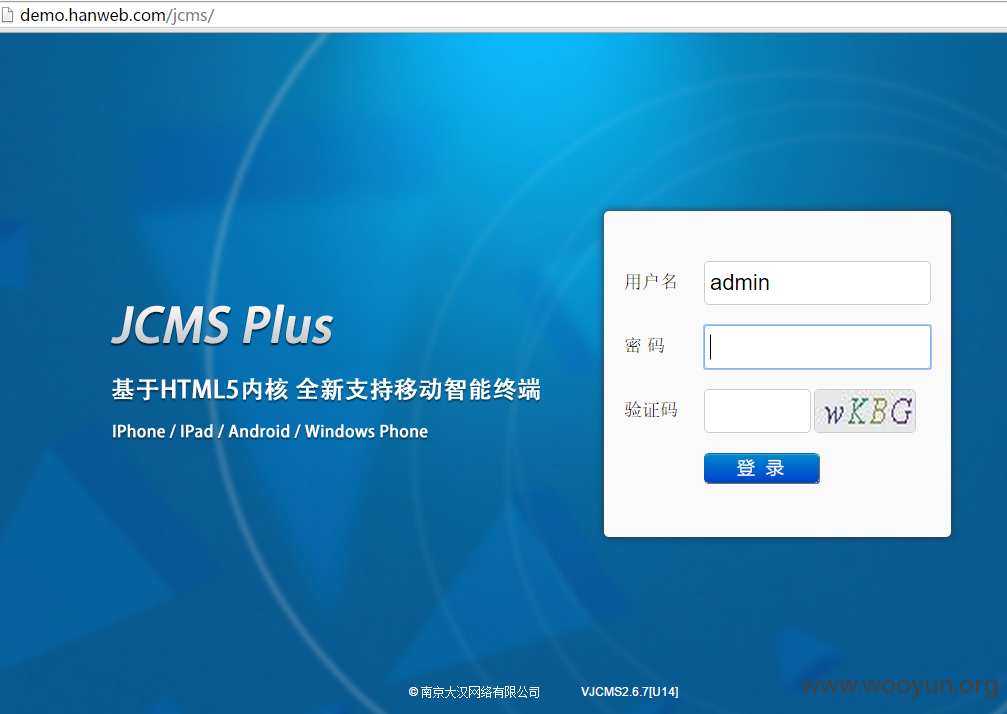Click the JCMS Plus logo text
The image size is (1007, 714).
222,324
